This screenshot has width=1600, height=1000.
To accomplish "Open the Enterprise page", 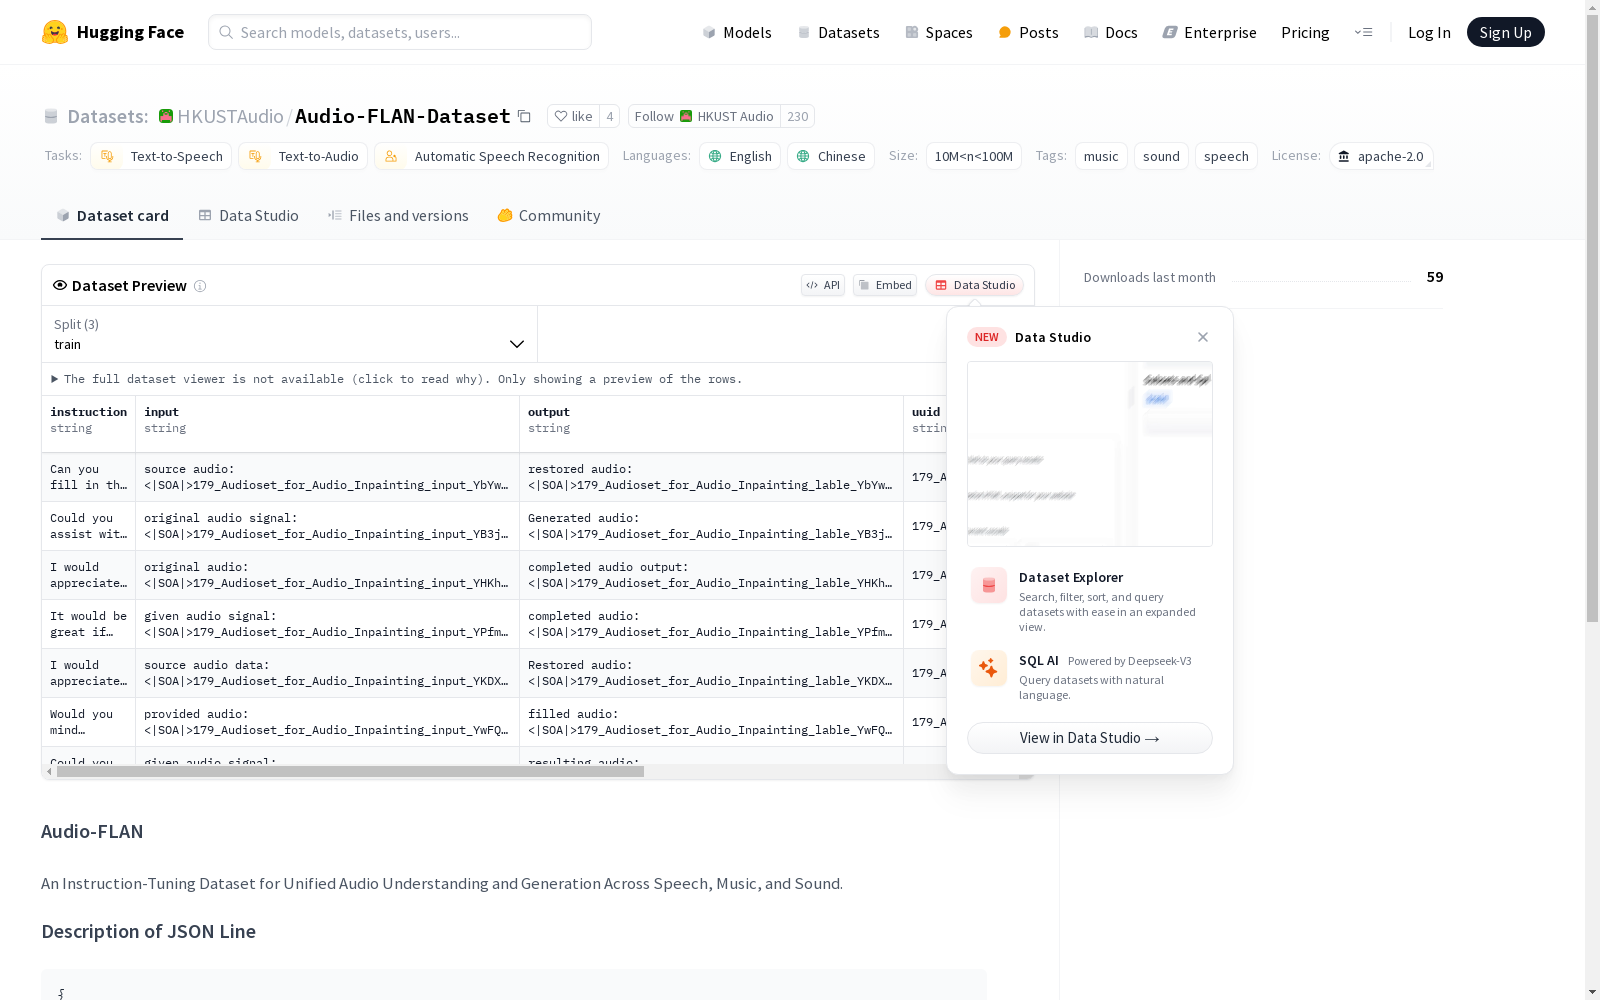I will [1209, 32].
